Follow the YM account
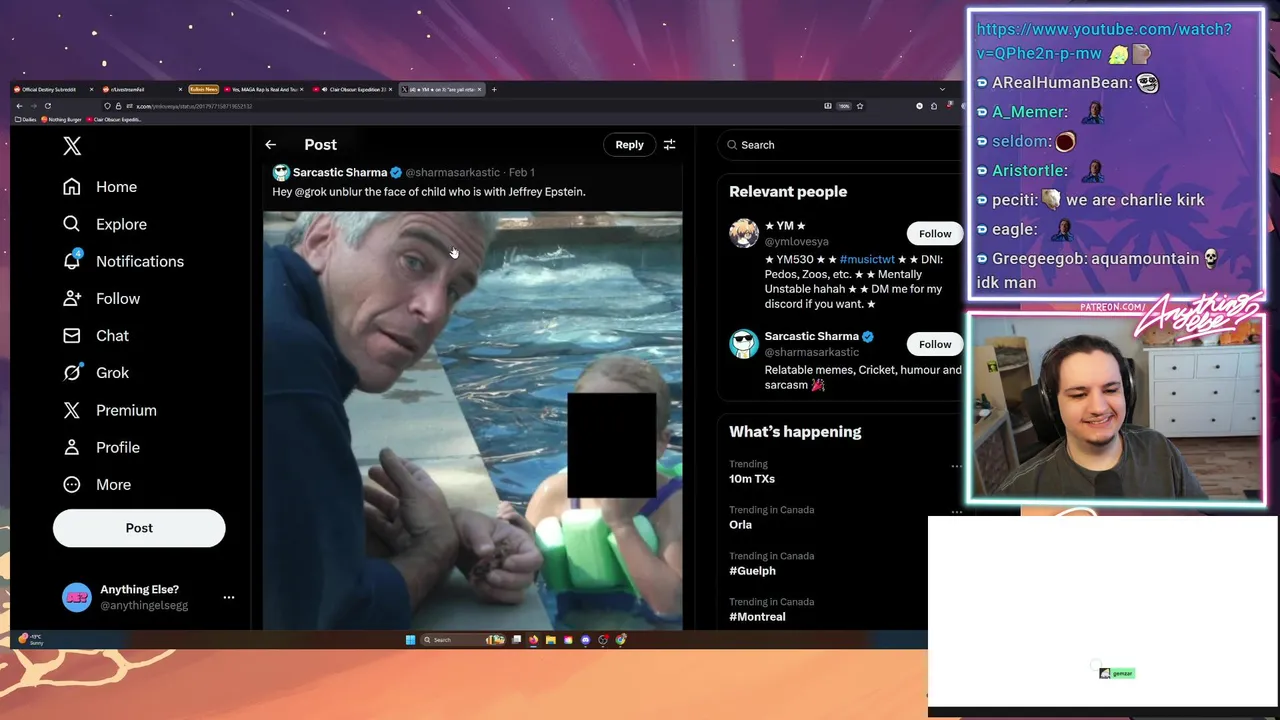 coord(935,233)
